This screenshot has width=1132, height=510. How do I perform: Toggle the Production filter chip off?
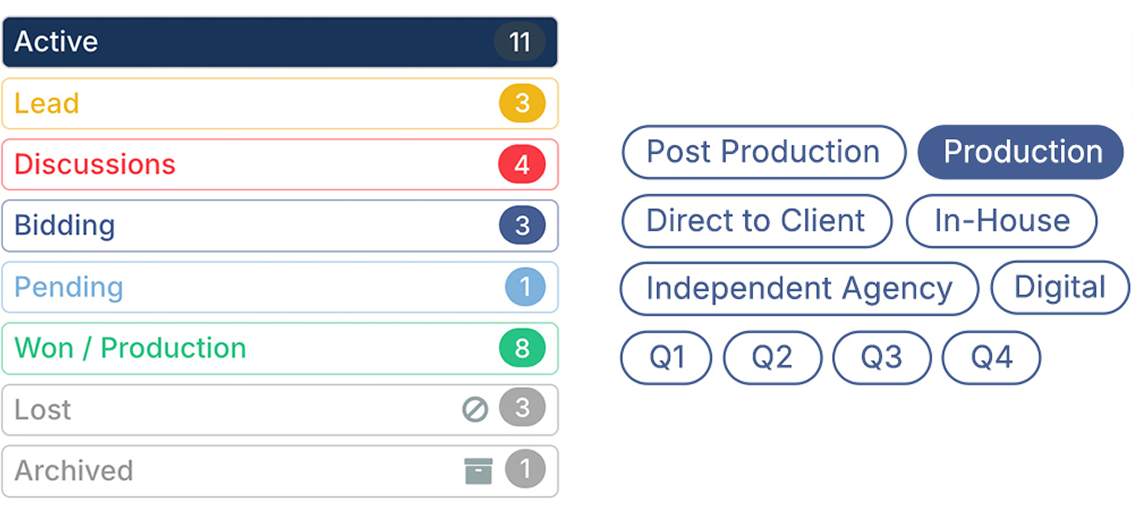click(1021, 152)
